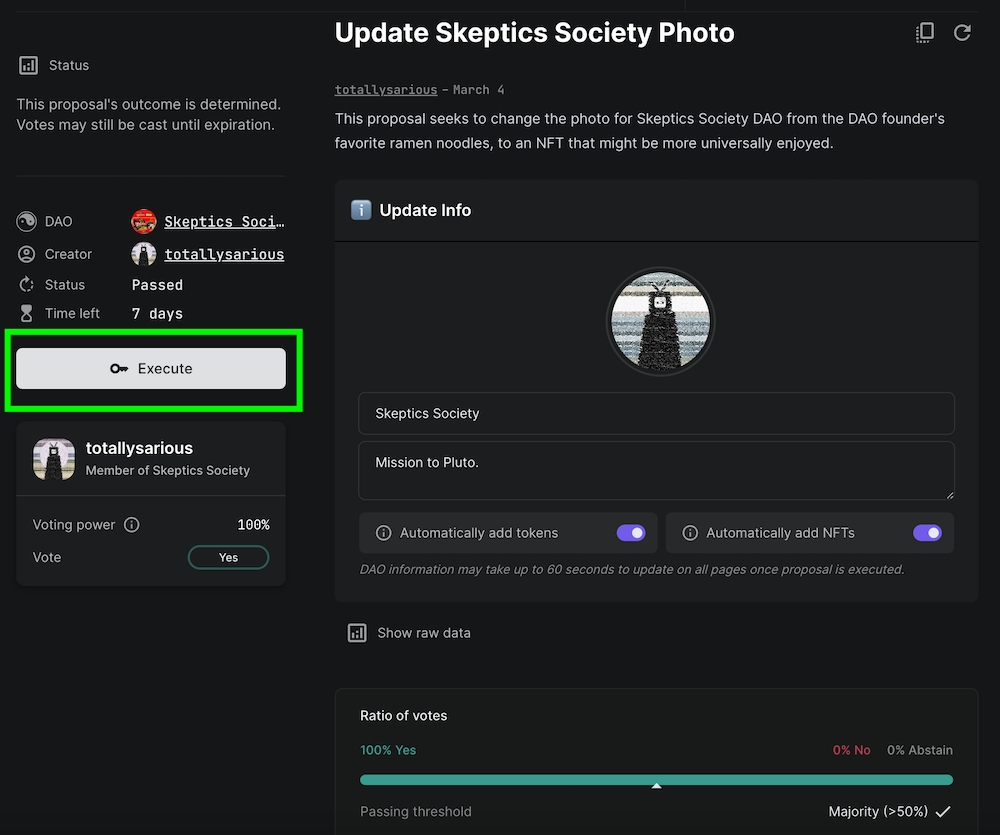Click info icon beside Automatically add tokens

383,533
